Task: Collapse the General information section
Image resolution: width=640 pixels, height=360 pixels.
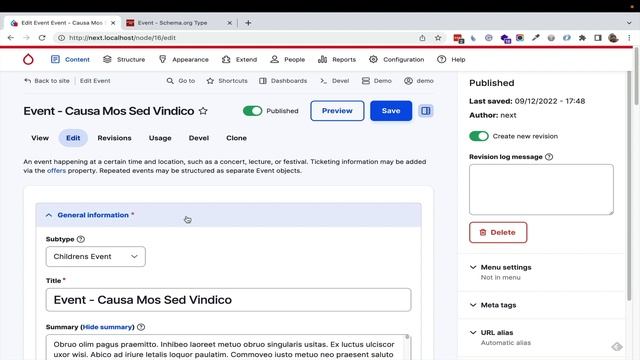Action: [229, 215]
